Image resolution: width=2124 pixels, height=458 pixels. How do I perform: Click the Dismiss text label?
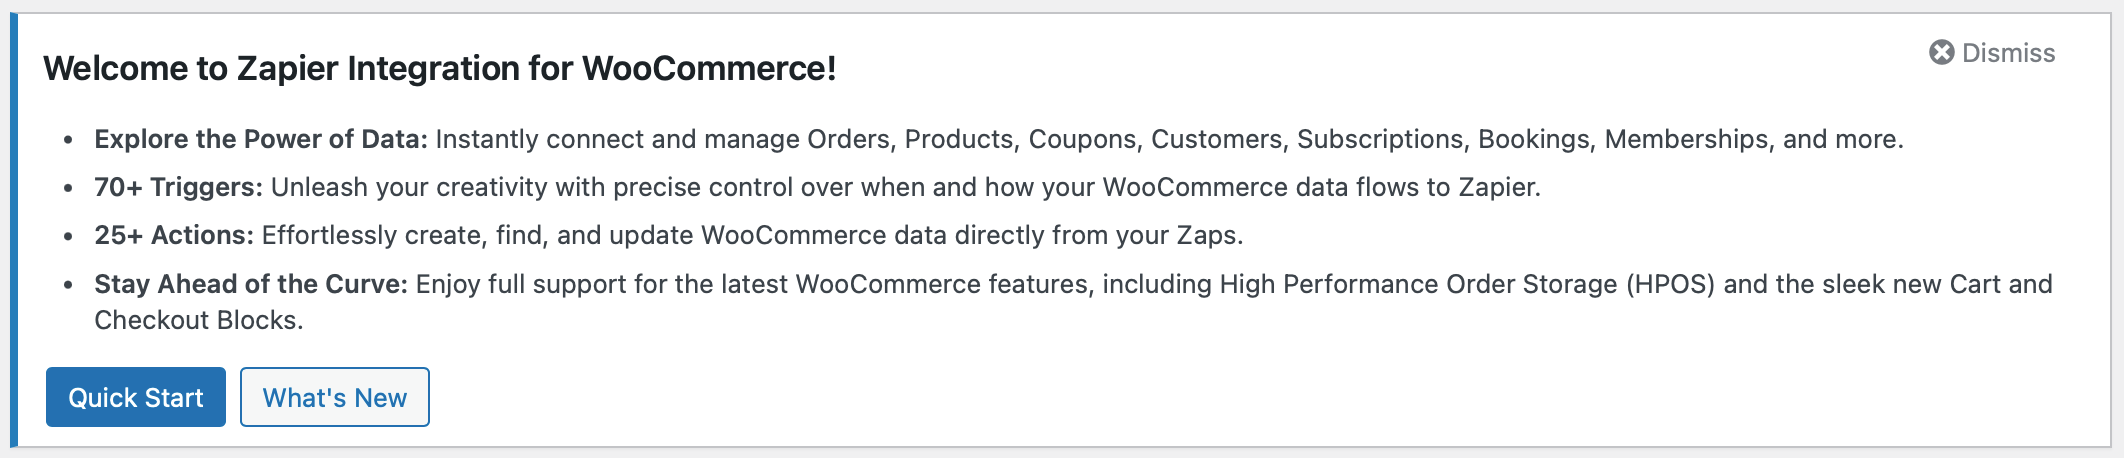(2008, 53)
